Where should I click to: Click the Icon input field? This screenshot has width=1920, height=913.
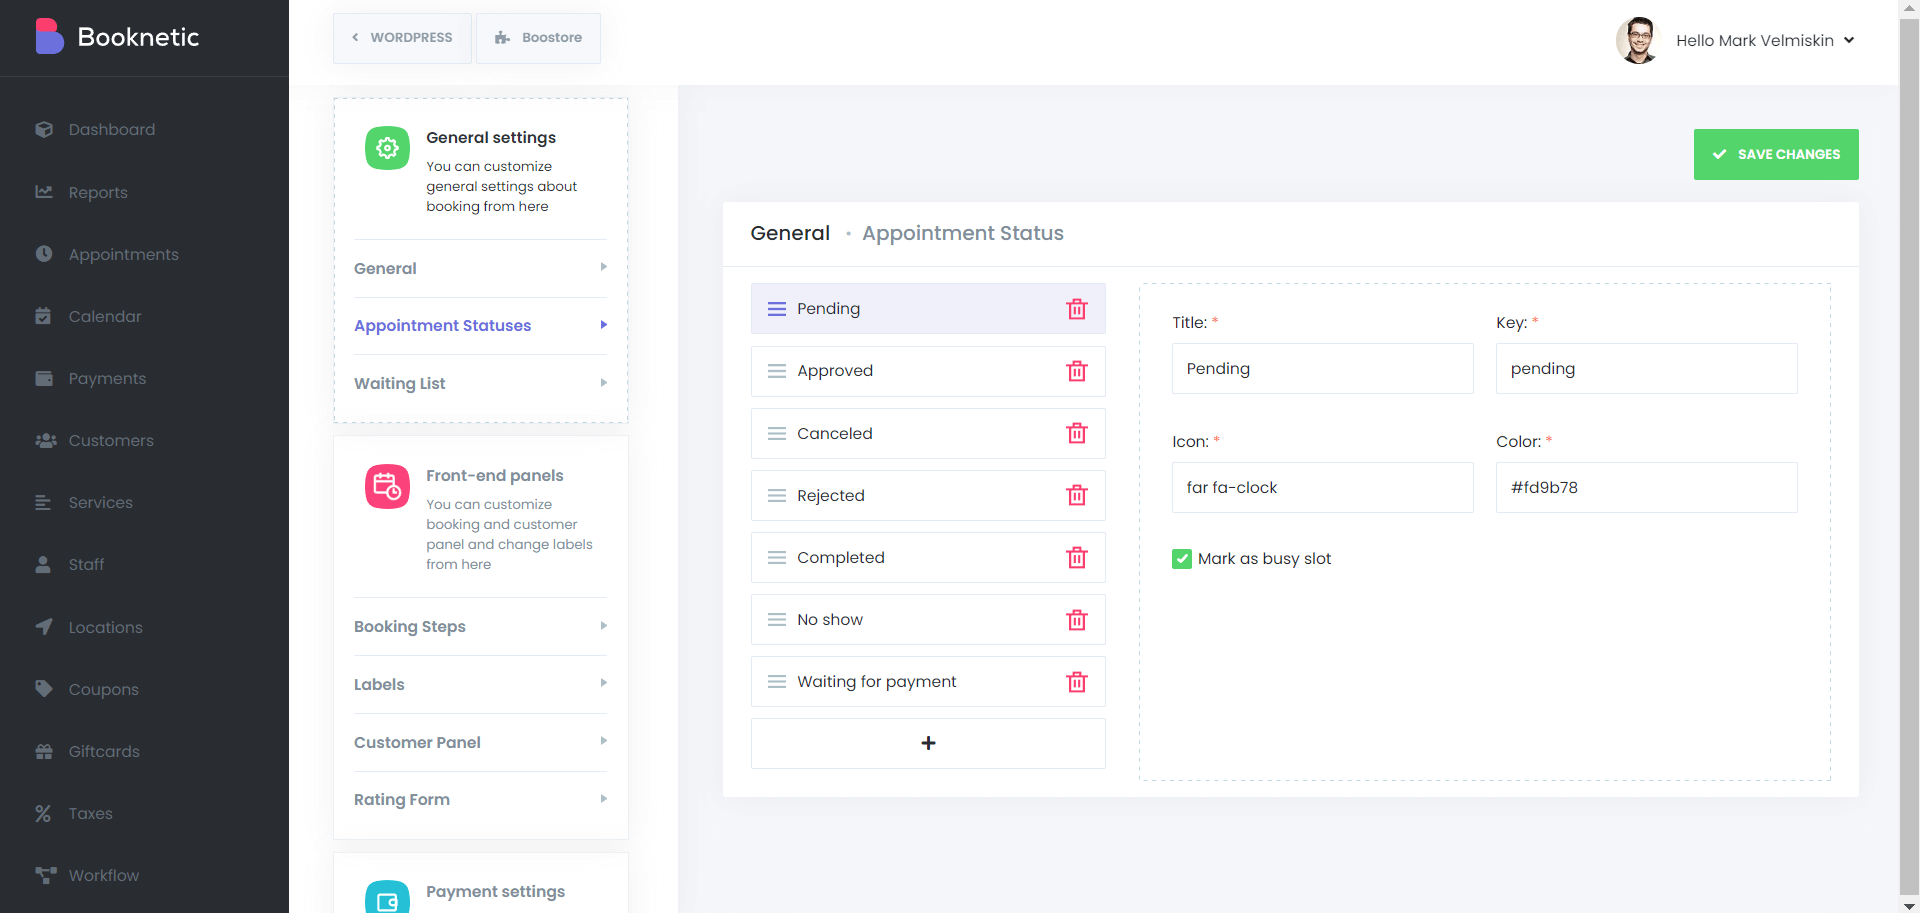(x=1322, y=487)
